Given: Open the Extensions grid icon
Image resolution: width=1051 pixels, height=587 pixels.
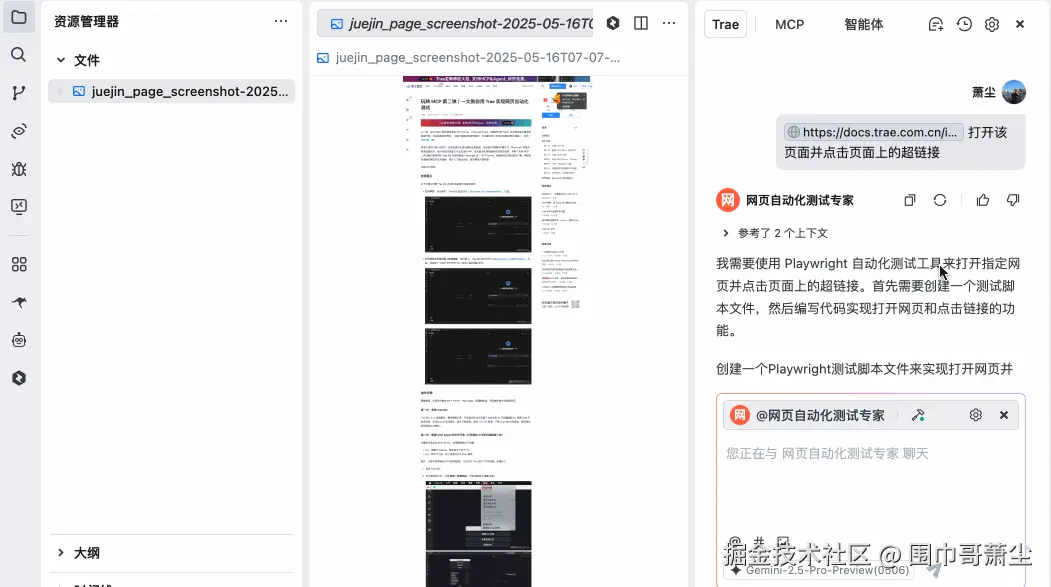Looking at the screenshot, I should click(19, 265).
